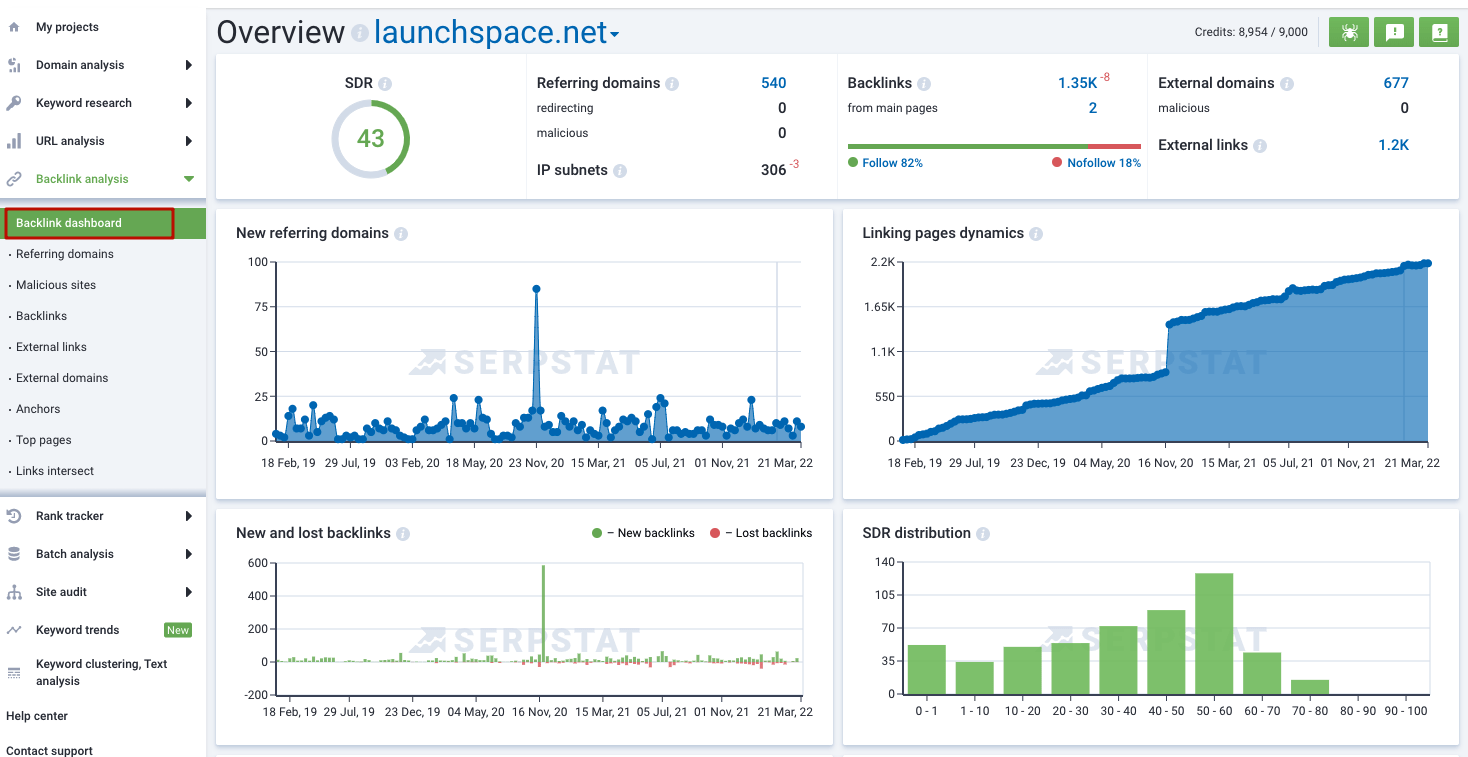Collapse the Backlink analysis section arrow
1468x757 pixels.
(x=188, y=179)
